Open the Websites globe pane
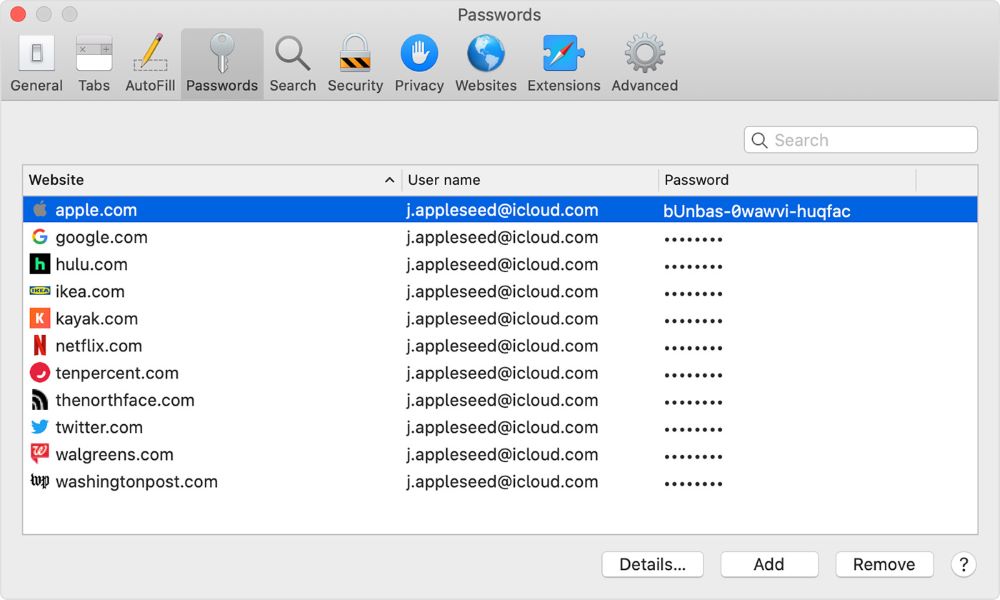The width and height of the screenshot is (1000, 600). click(x=485, y=64)
